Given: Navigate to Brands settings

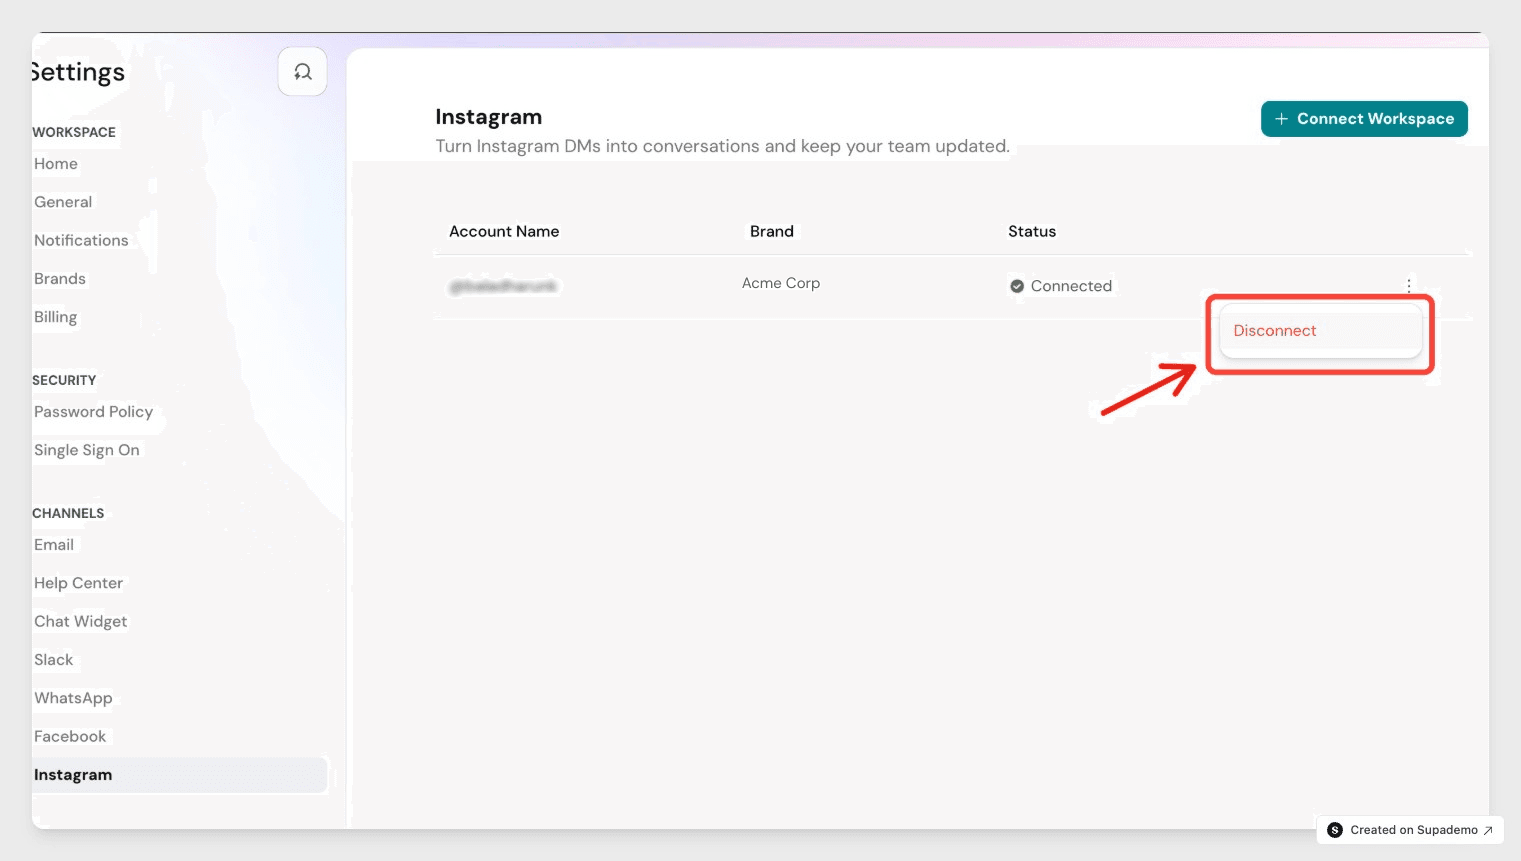Looking at the screenshot, I should click(x=60, y=279).
